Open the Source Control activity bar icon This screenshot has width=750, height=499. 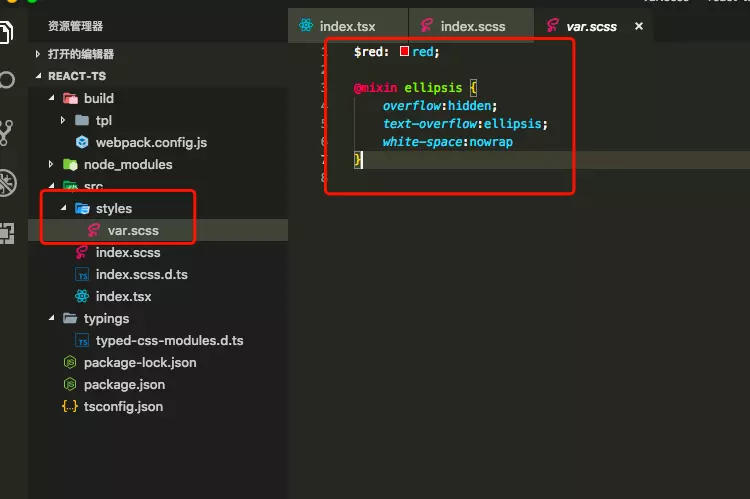click(x=6, y=133)
